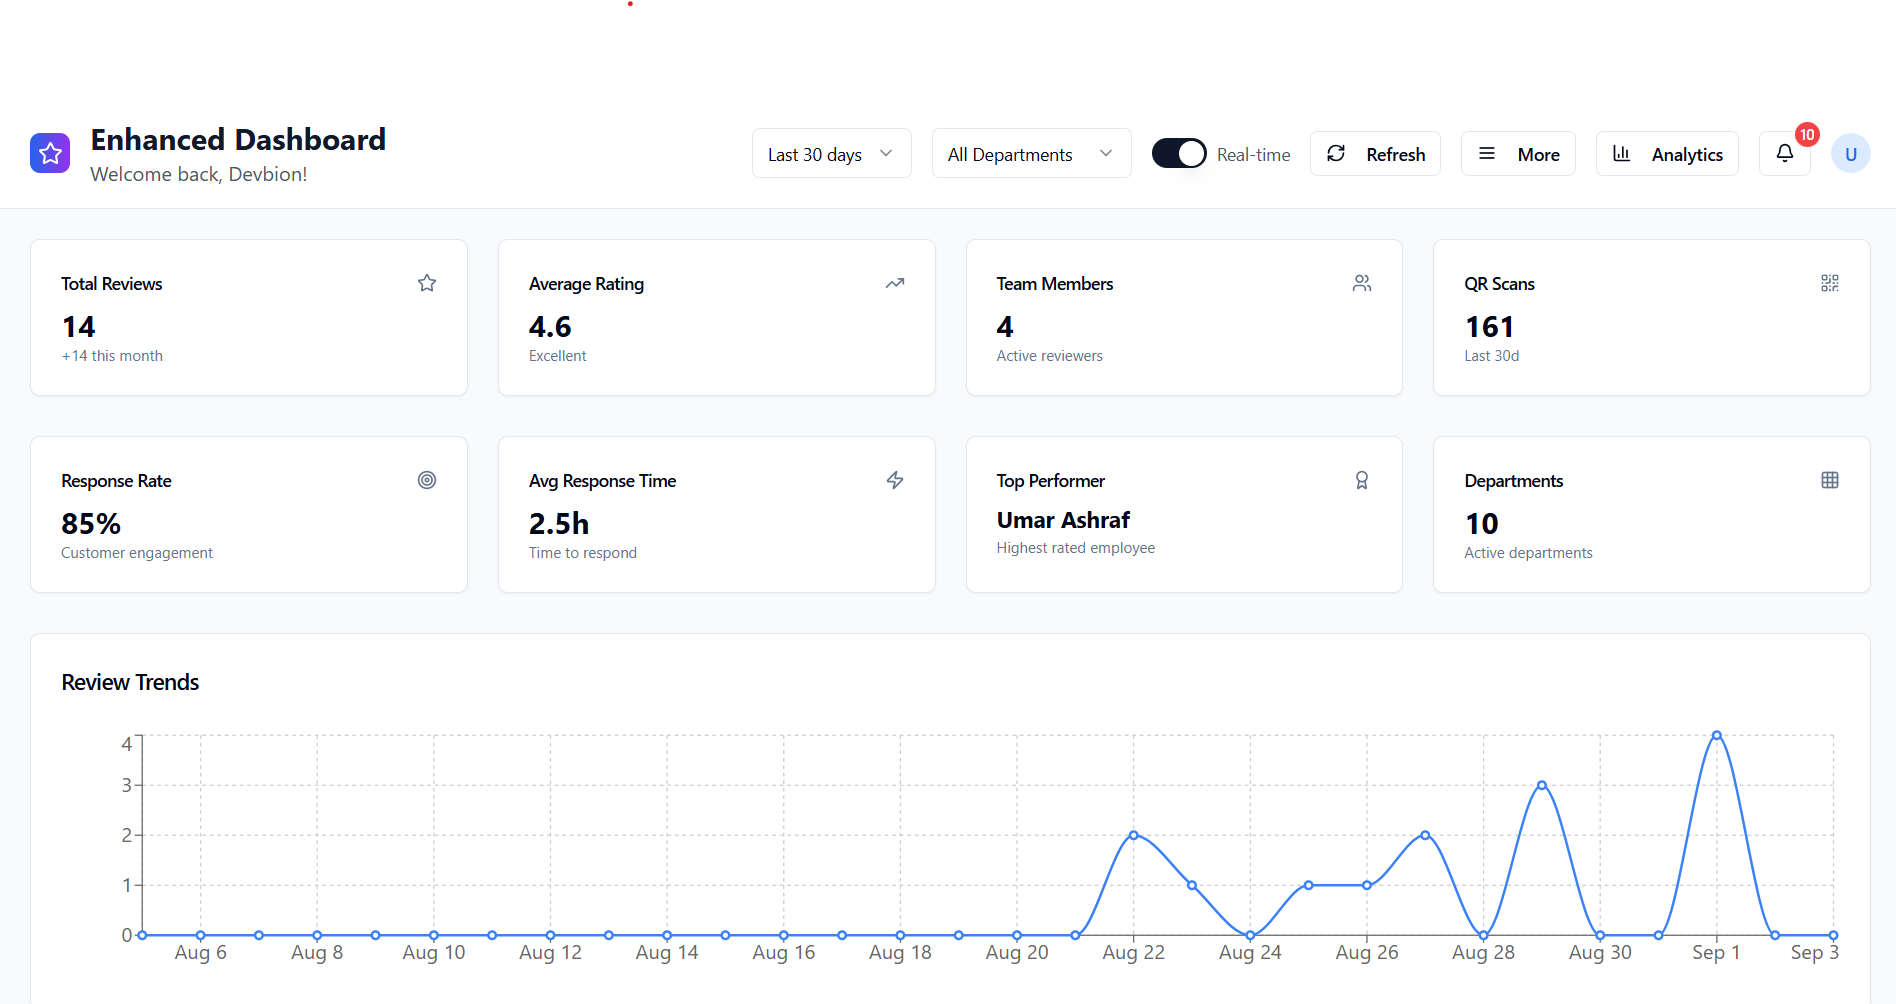
Task: Click the Aug 22 data point on chart
Action: pyautogui.click(x=1133, y=835)
